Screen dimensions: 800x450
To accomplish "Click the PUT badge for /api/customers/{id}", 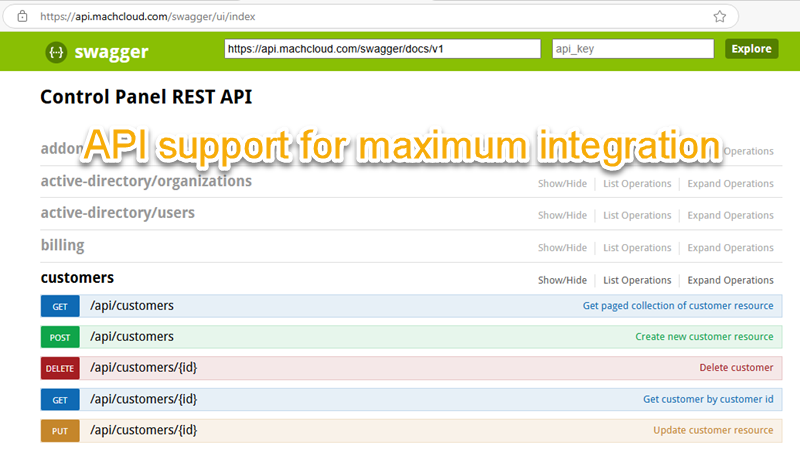I will 60,431.
